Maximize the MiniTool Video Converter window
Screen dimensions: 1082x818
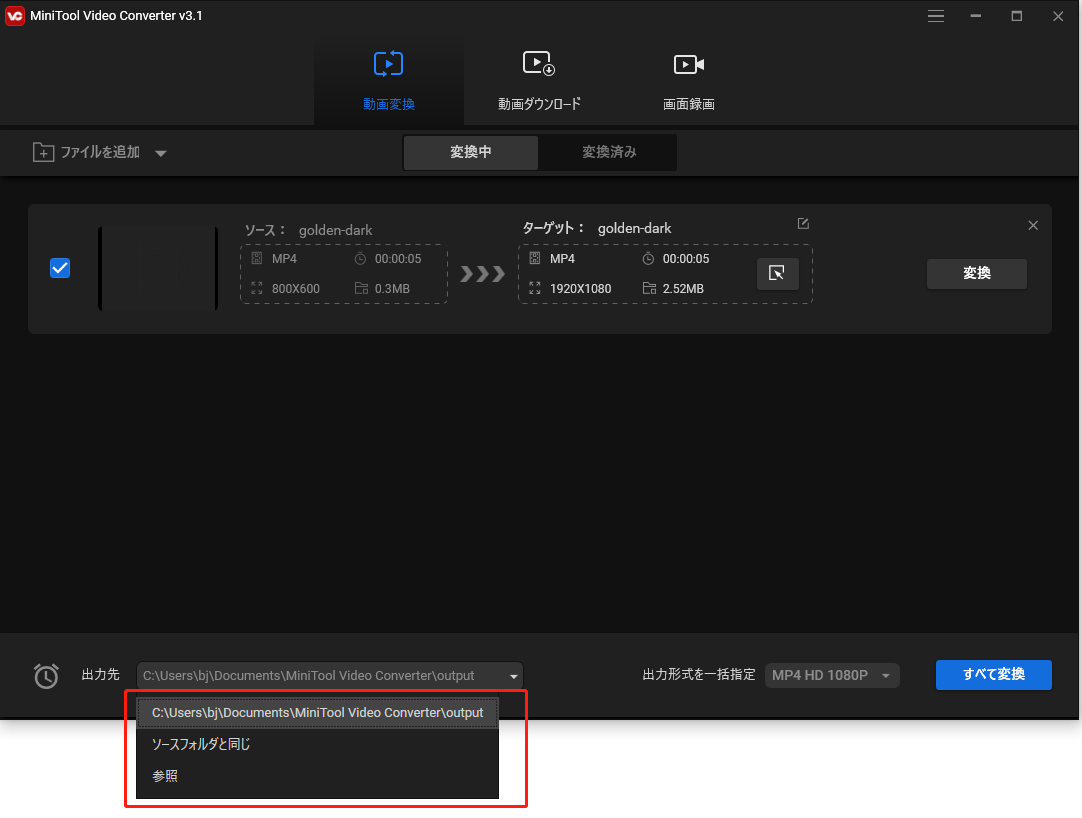point(1016,16)
